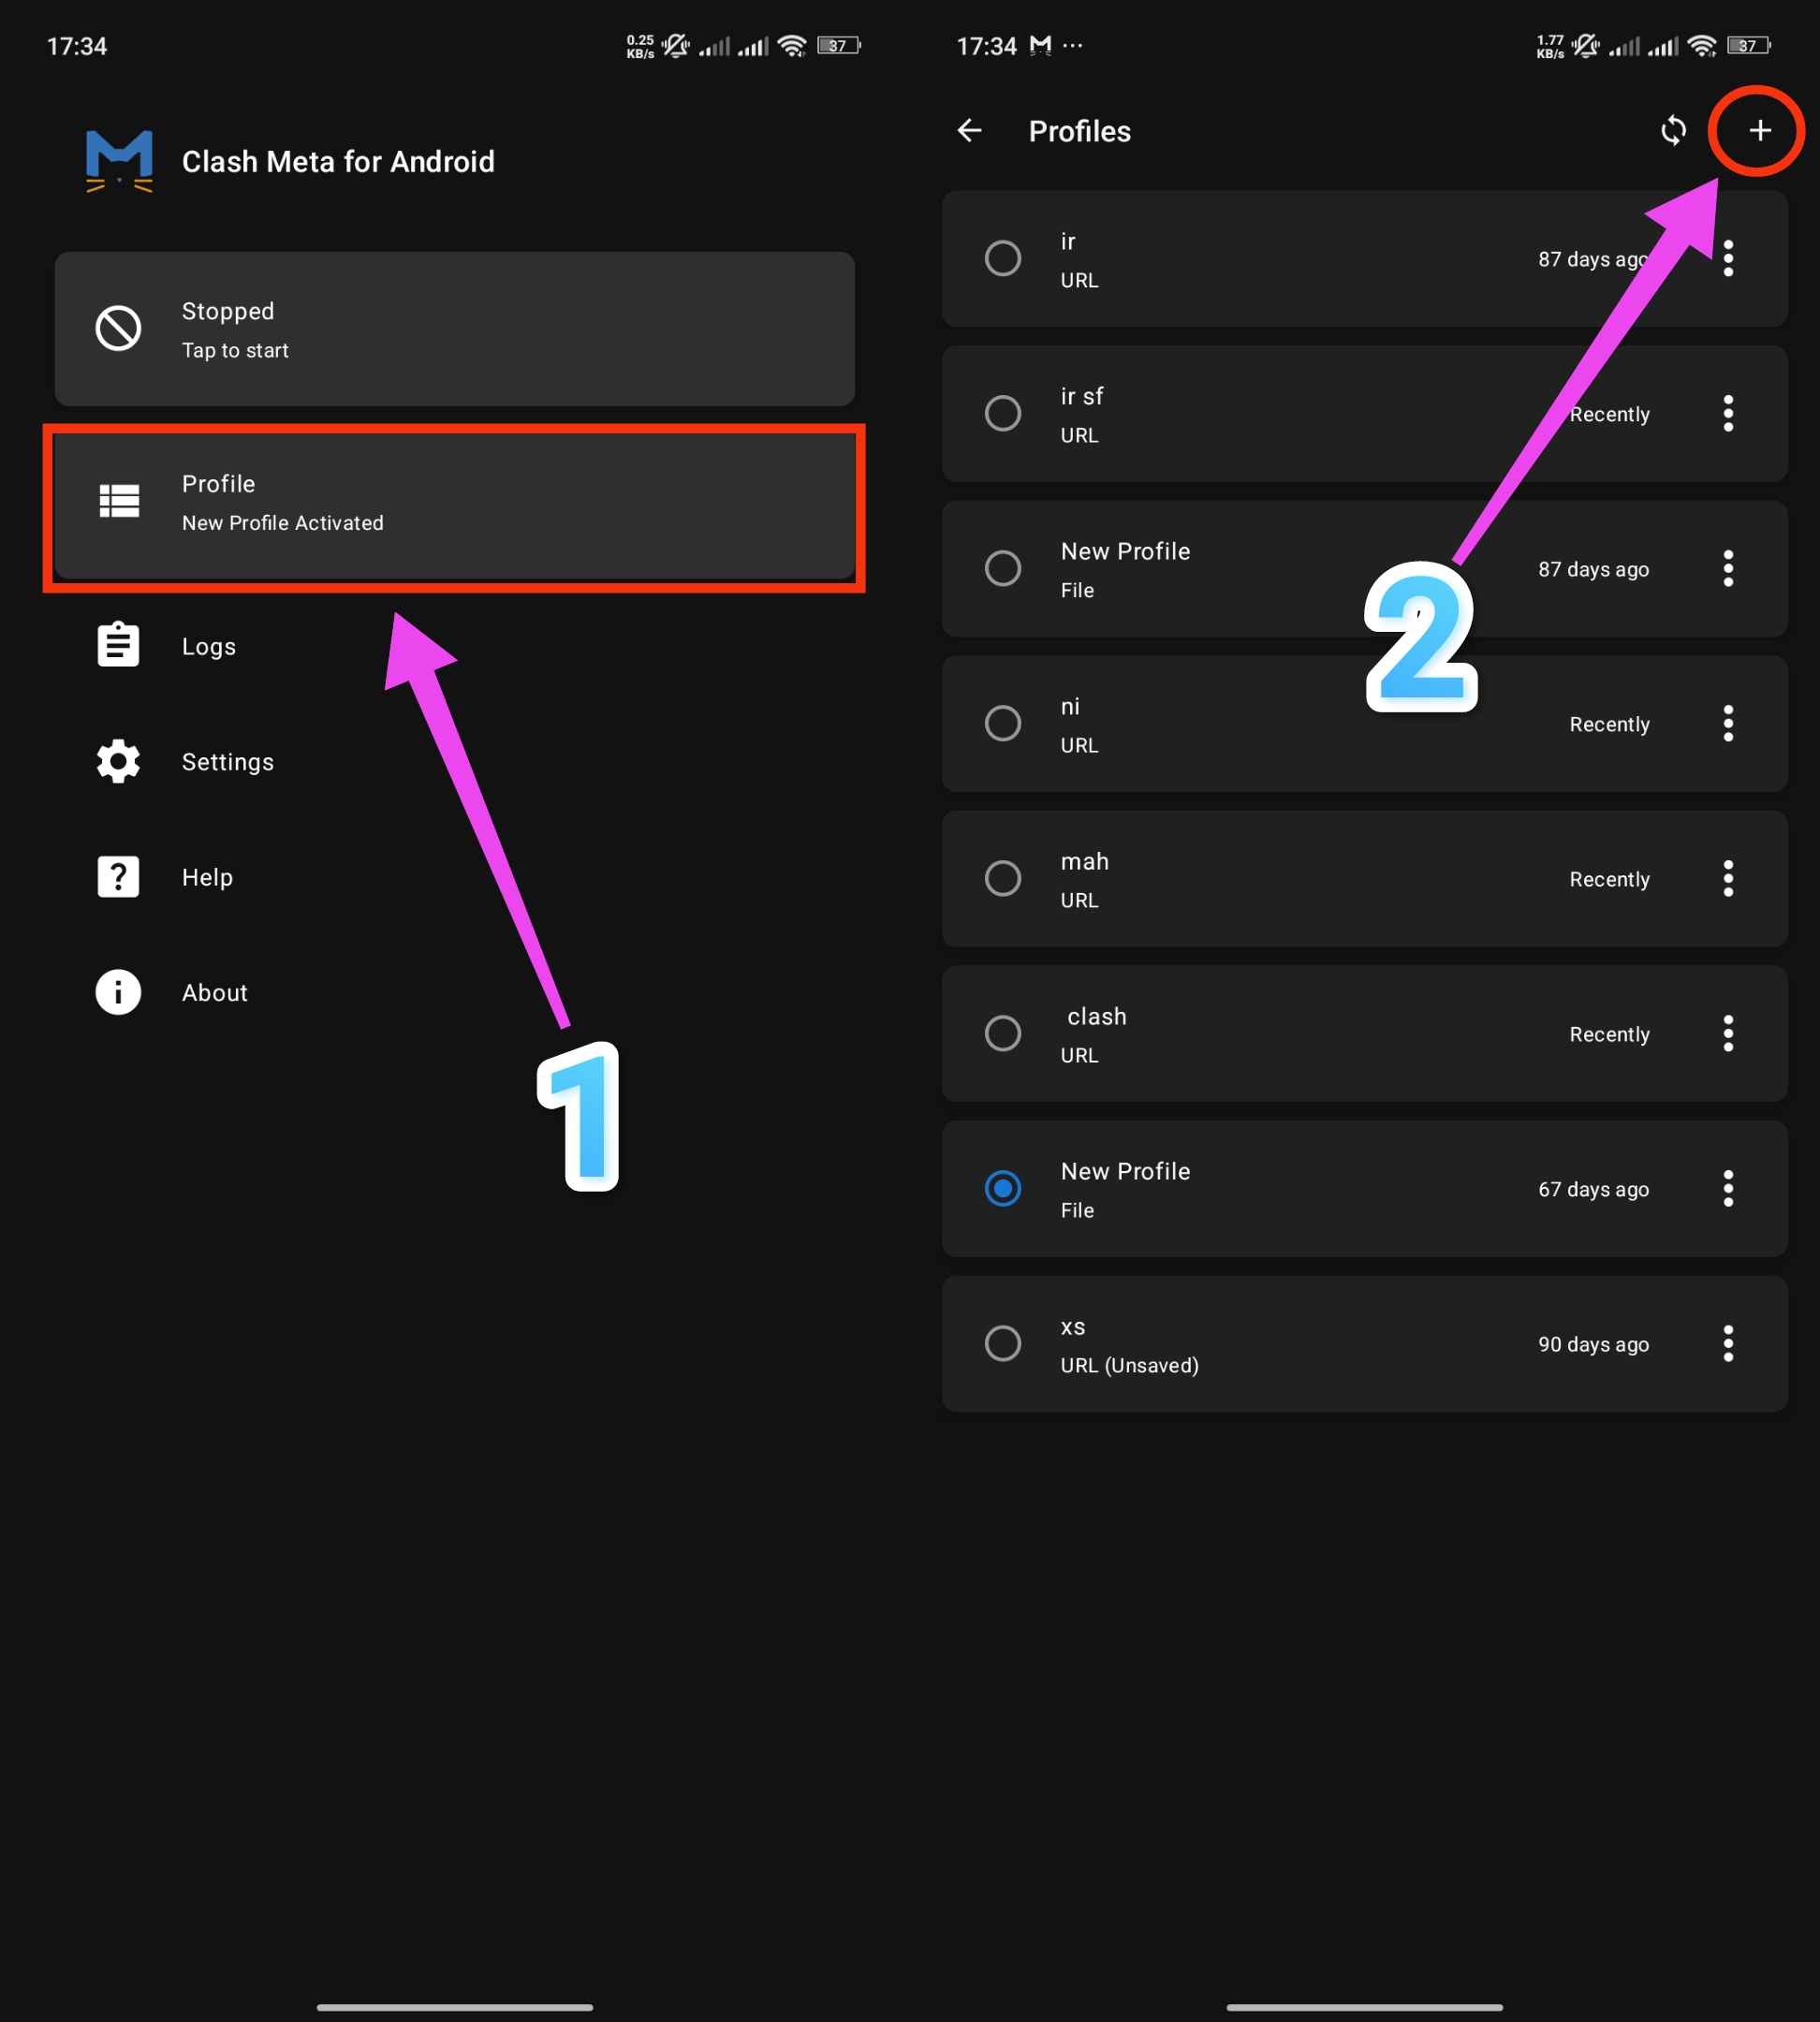Choose the 'clash' profile radio button
Image resolution: width=1820 pixels, height=2022 pixels.
click(x=1002, y=1034)
